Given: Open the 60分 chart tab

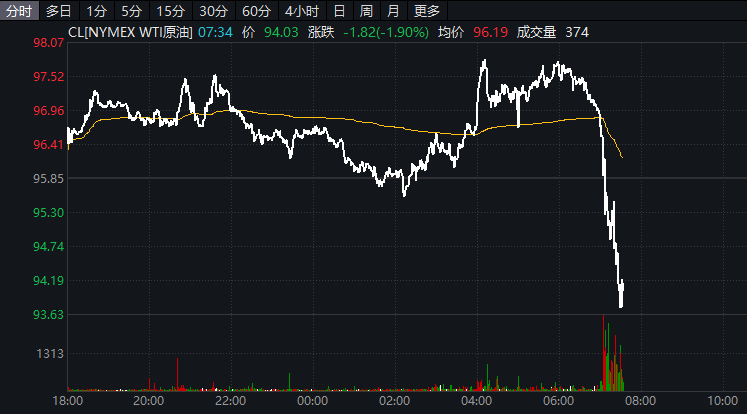Looking at the screenshot, I should (256, 11).
